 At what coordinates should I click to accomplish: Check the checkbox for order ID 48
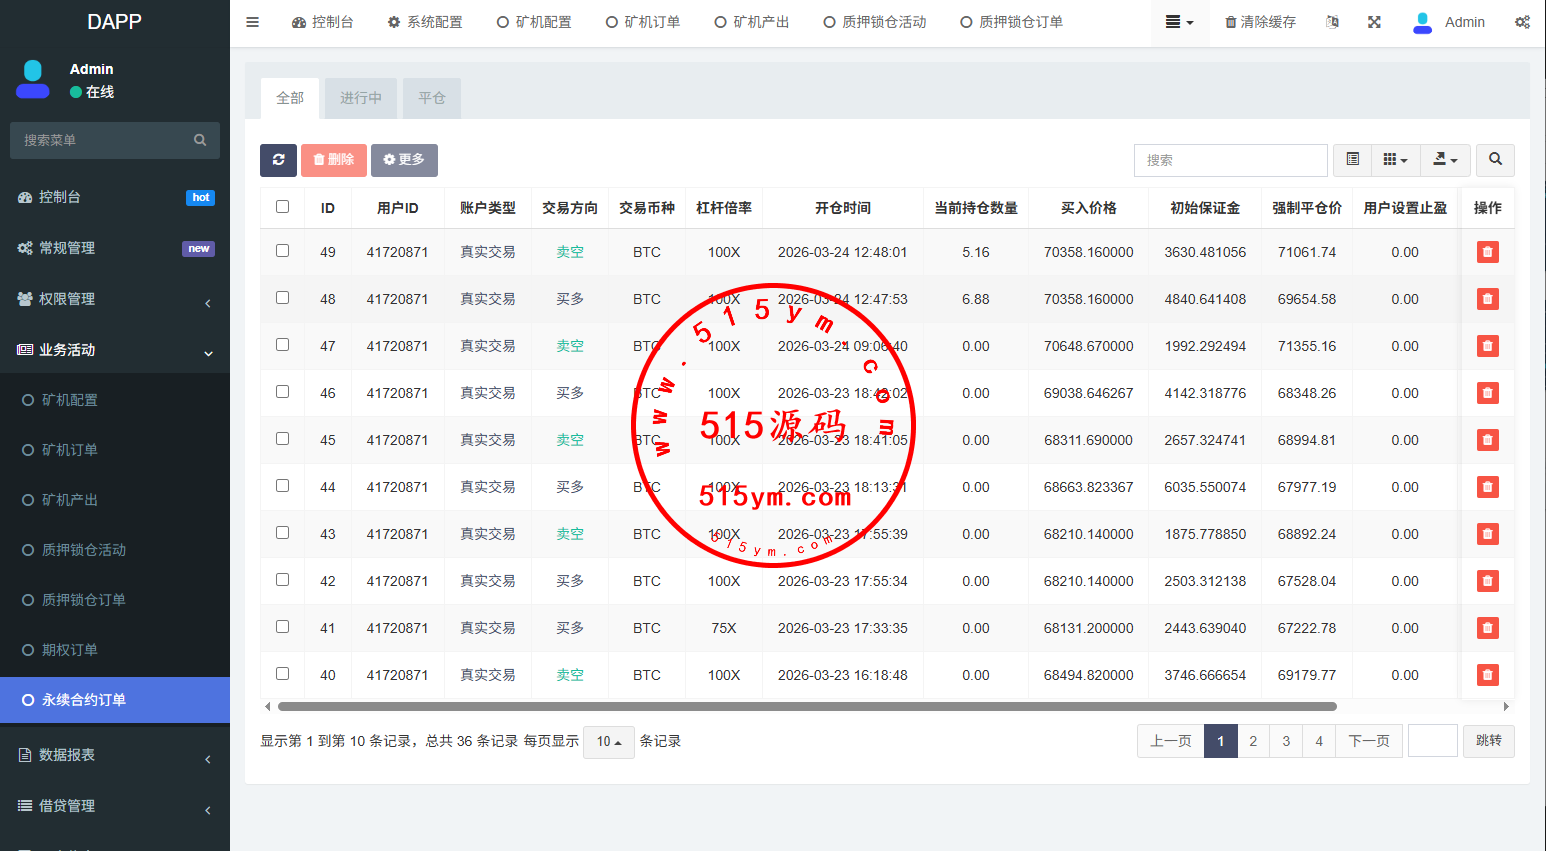282,298
